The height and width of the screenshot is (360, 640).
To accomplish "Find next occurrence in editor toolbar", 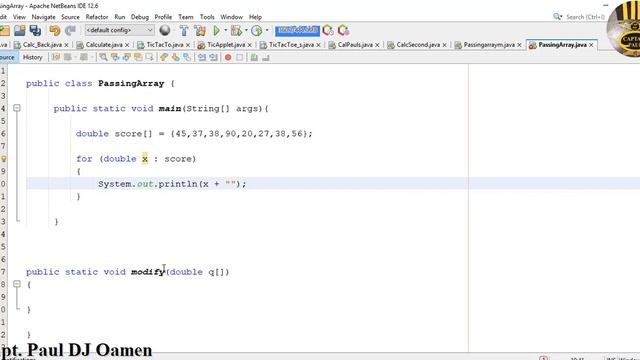I will tap(127, 57).
